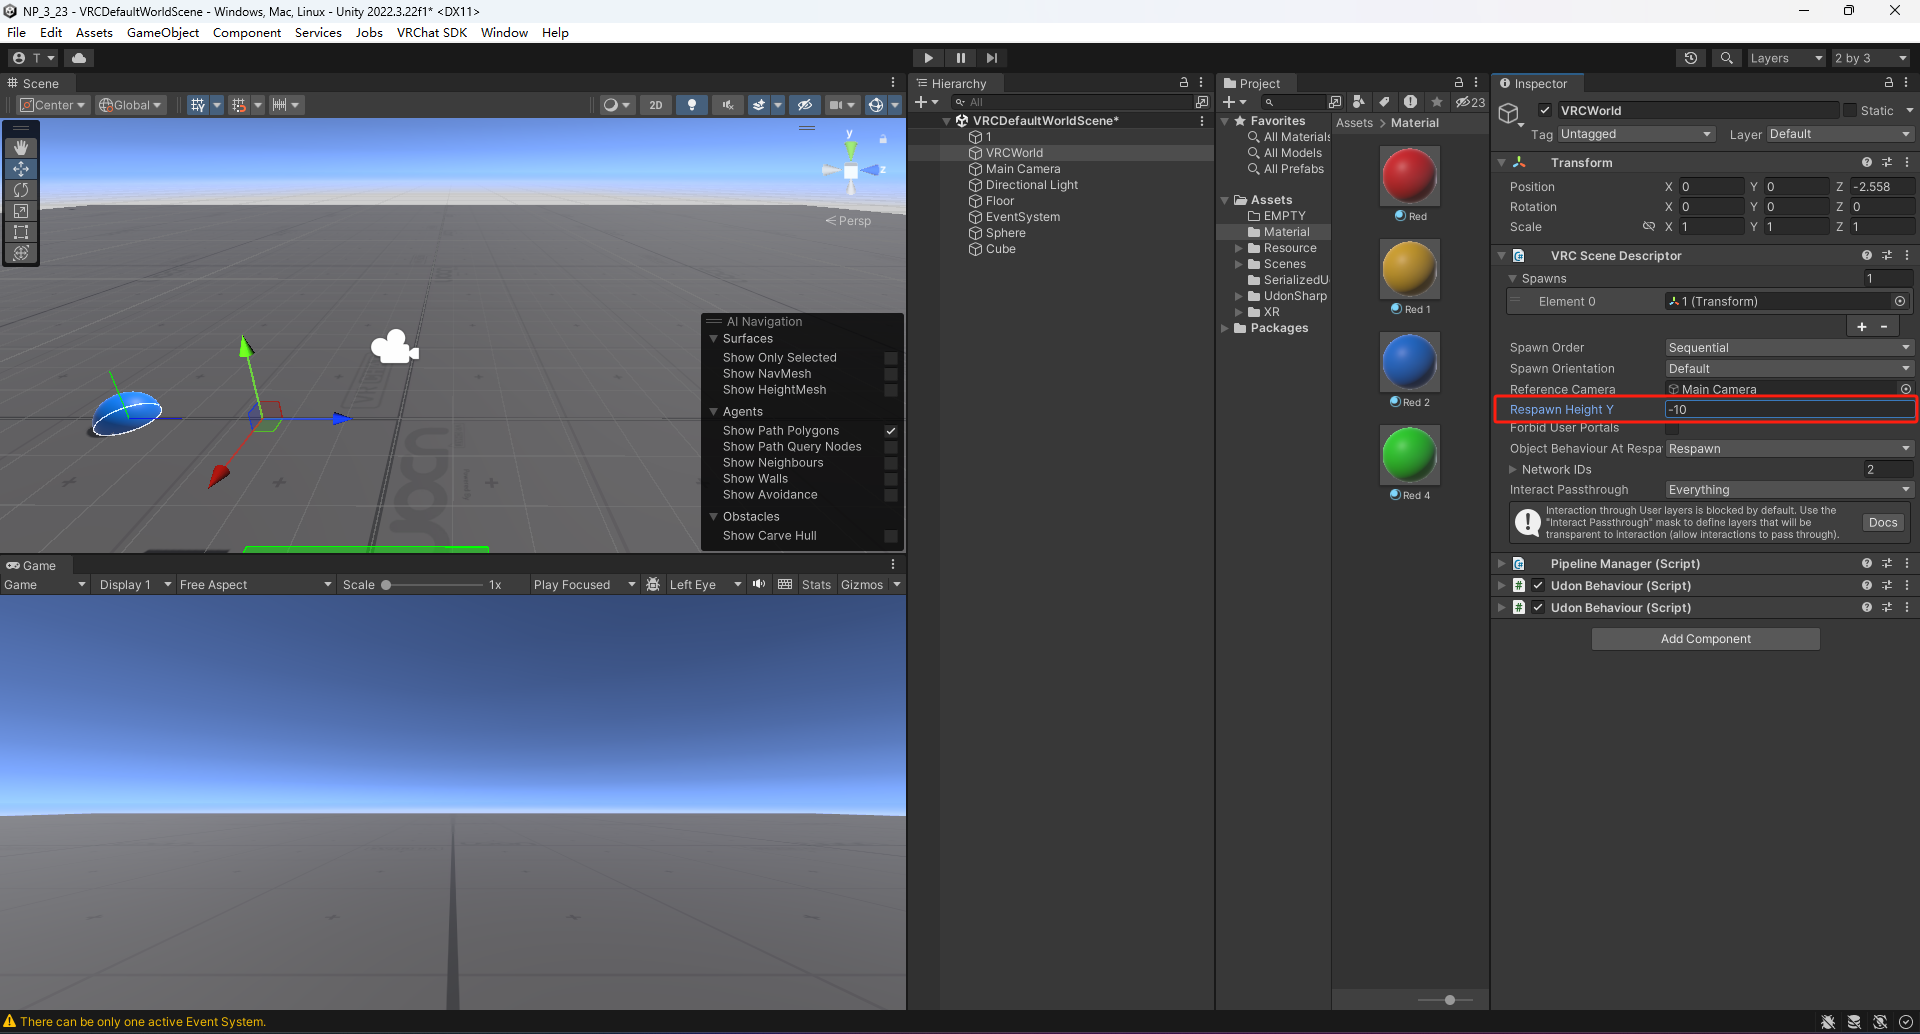Click Search by Type icon in Project
This screenshot has width=1920, height=1034.
click(x=1358, y=102)
